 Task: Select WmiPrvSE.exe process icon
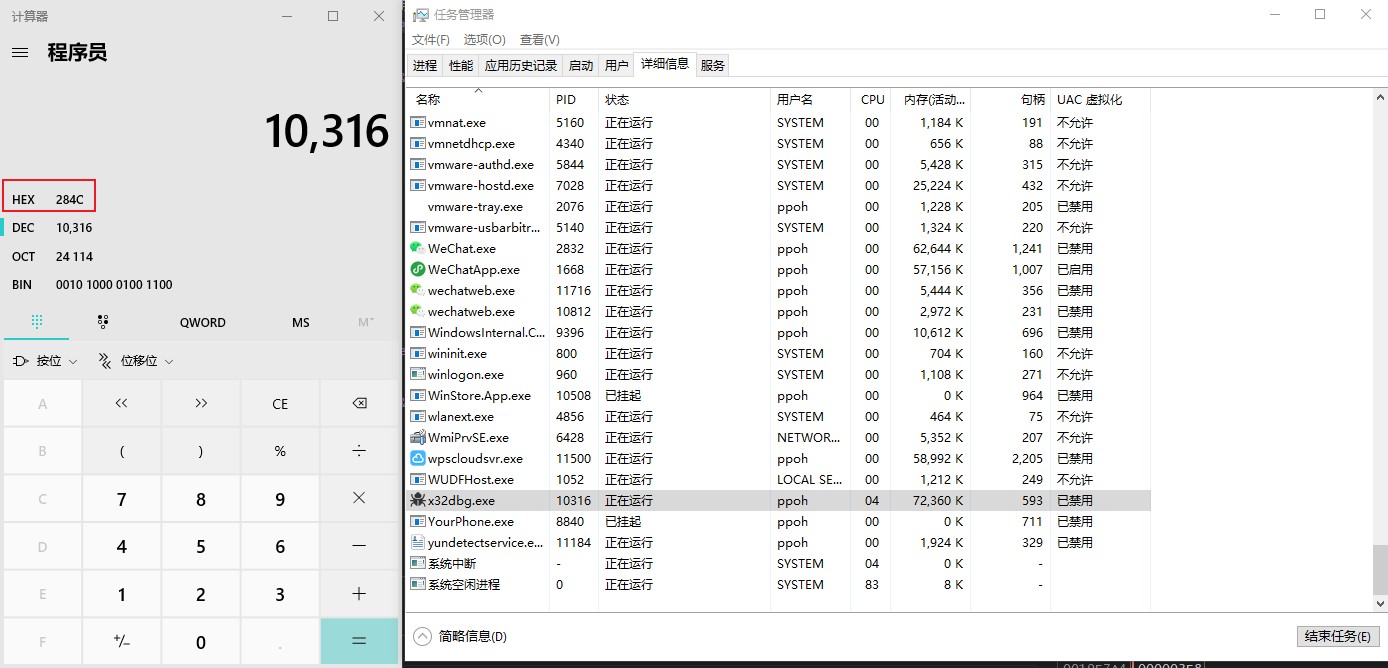tap(418, 437)
